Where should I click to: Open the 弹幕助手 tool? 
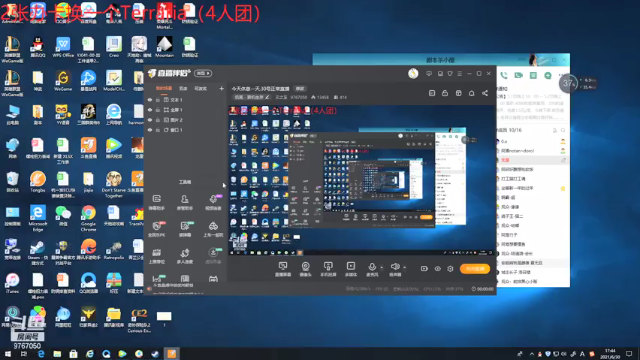coord(157,202)
